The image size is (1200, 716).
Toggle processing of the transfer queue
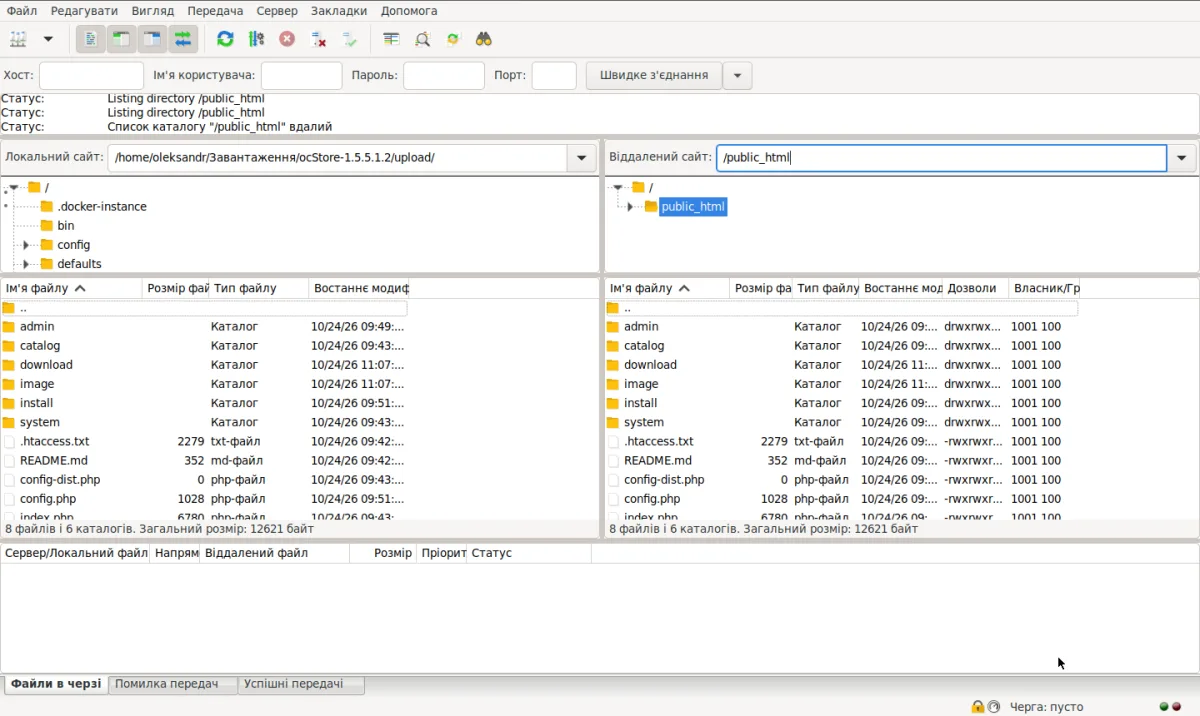pos(257,39)
